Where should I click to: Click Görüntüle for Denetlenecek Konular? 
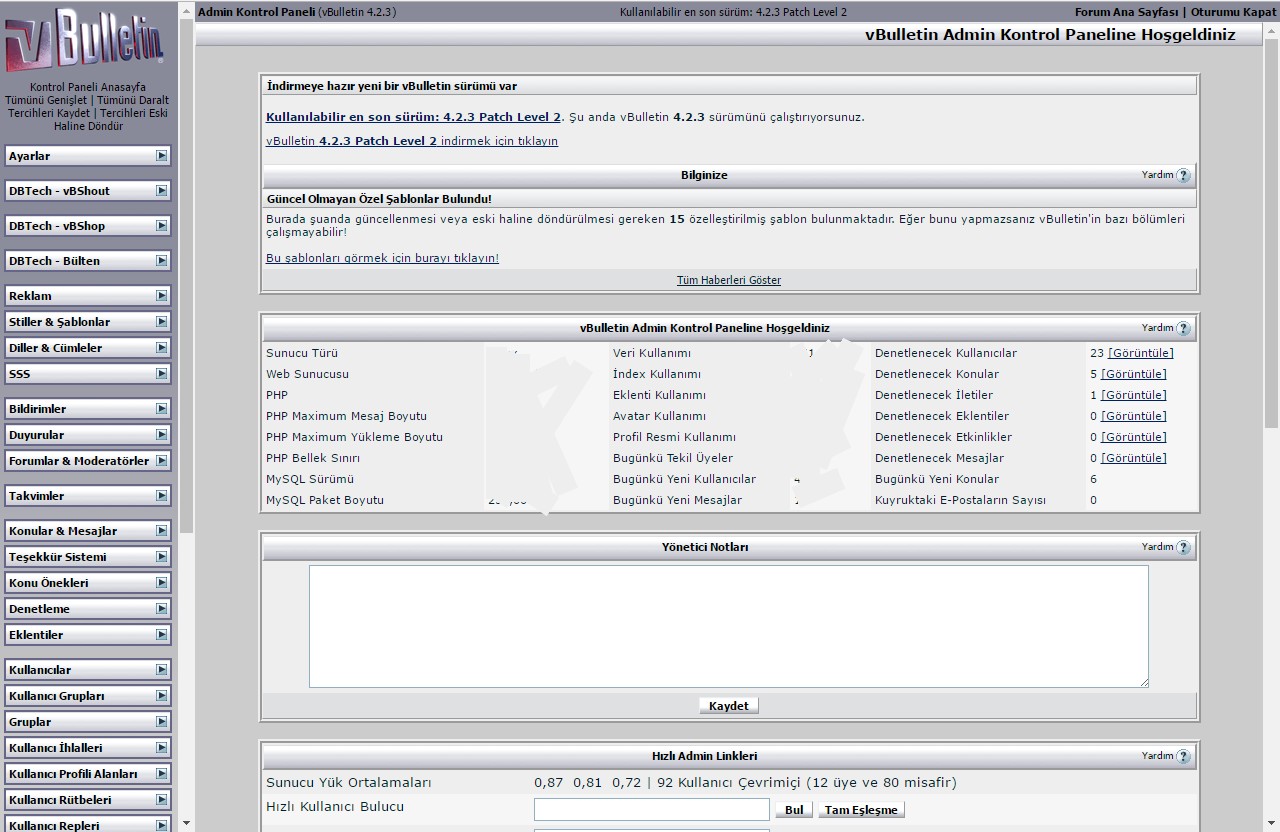coord(1134,374)
